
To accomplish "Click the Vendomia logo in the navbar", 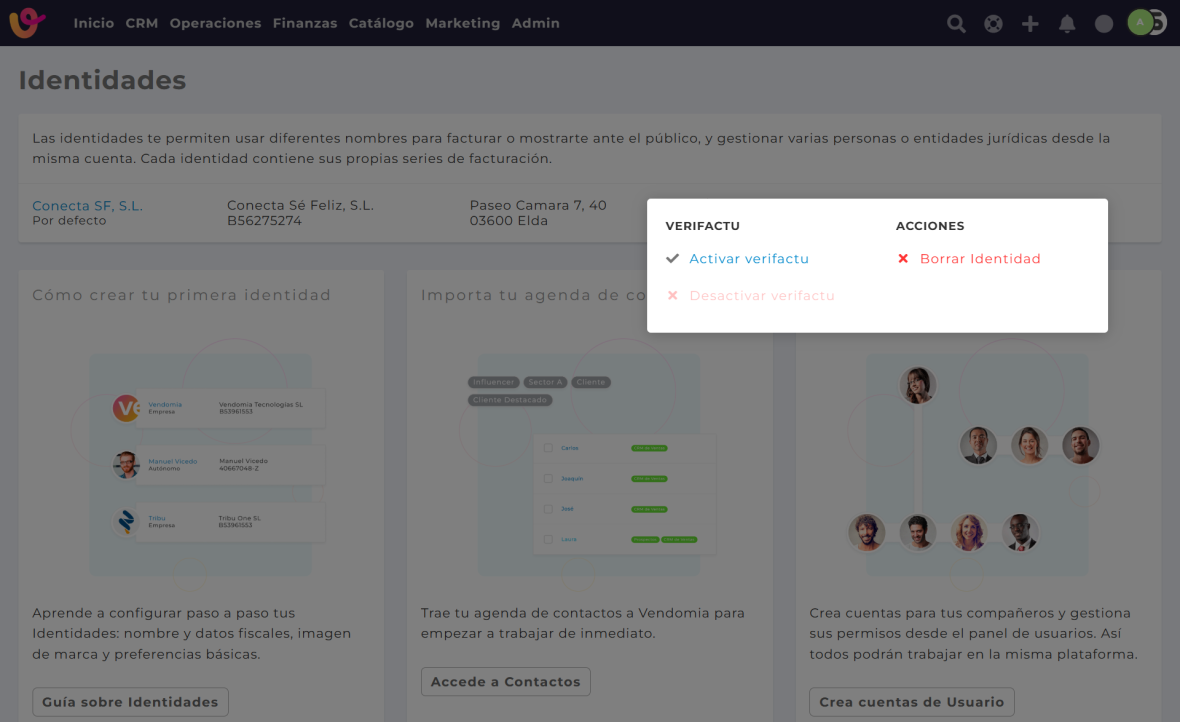I will click(x=27, y=23).
